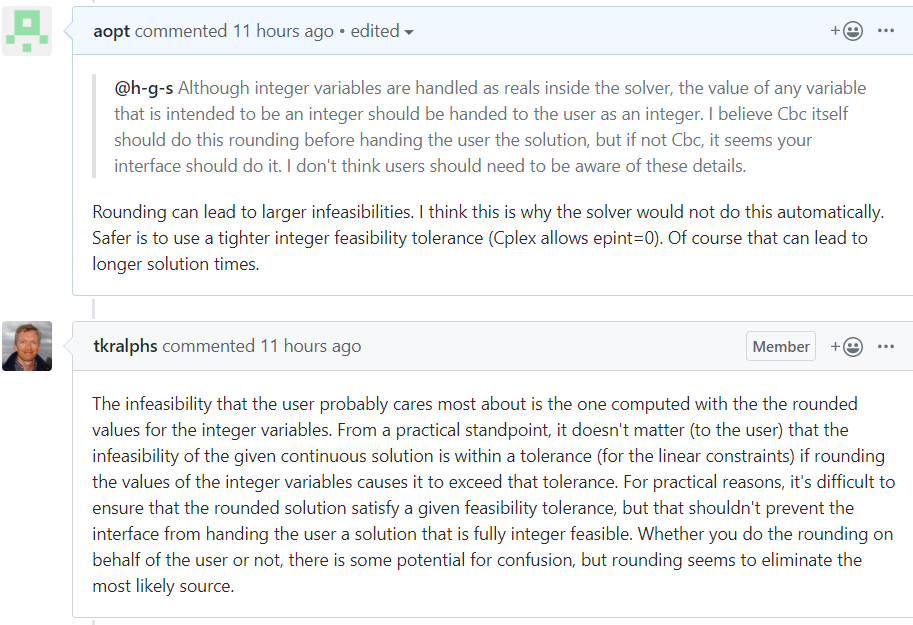Open tkralphs' profile from their username
Screen dimensions: 913x625
point(127,346)
